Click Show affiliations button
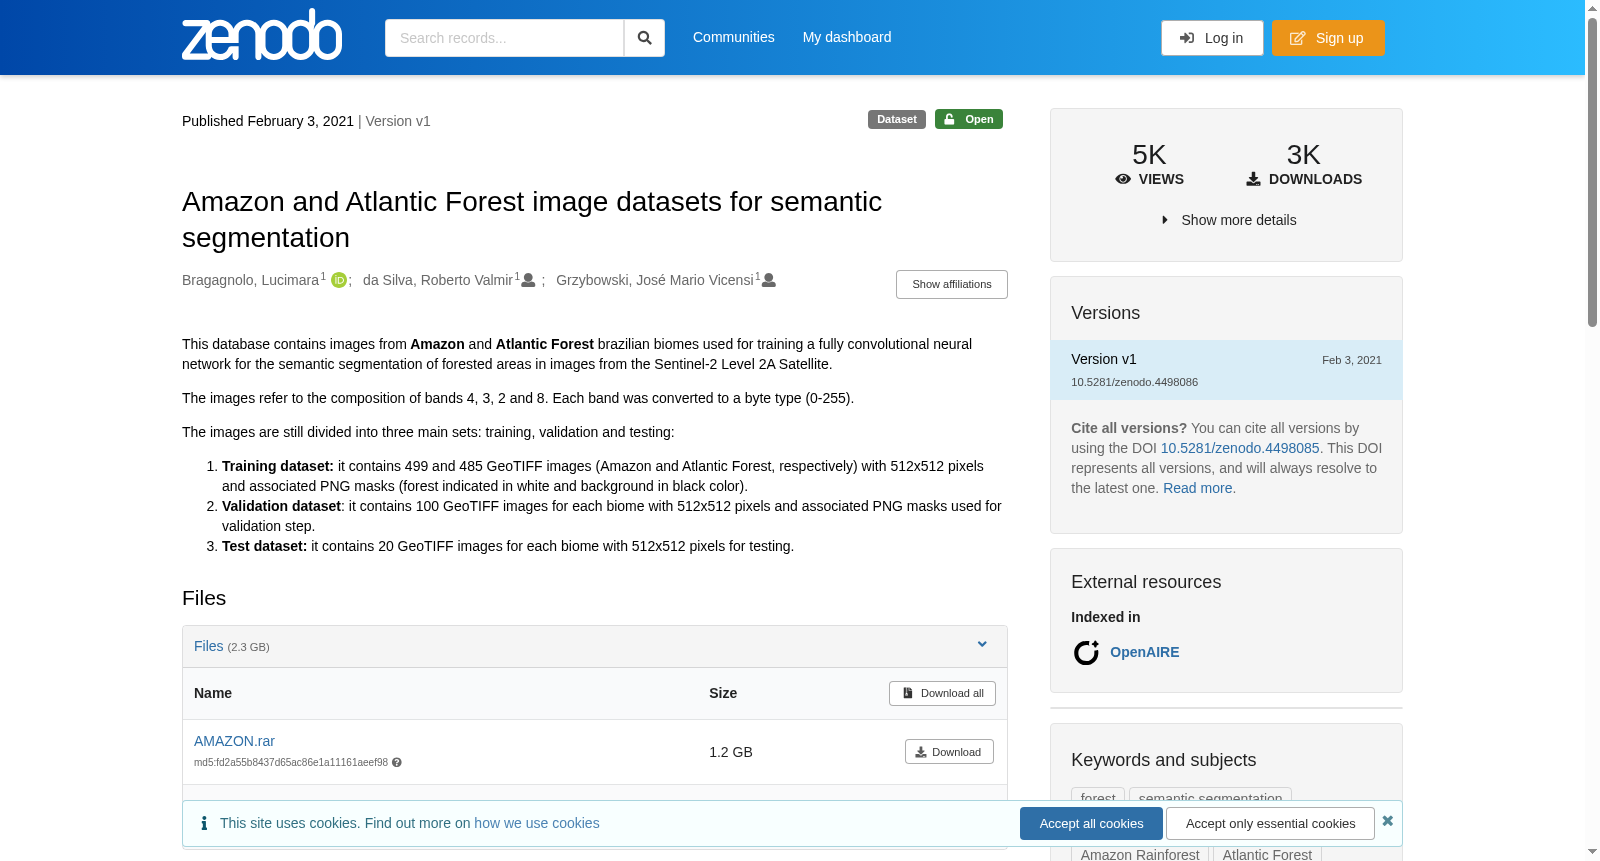1600x861 pixels. pyautogui.click(x=952, y=284)
